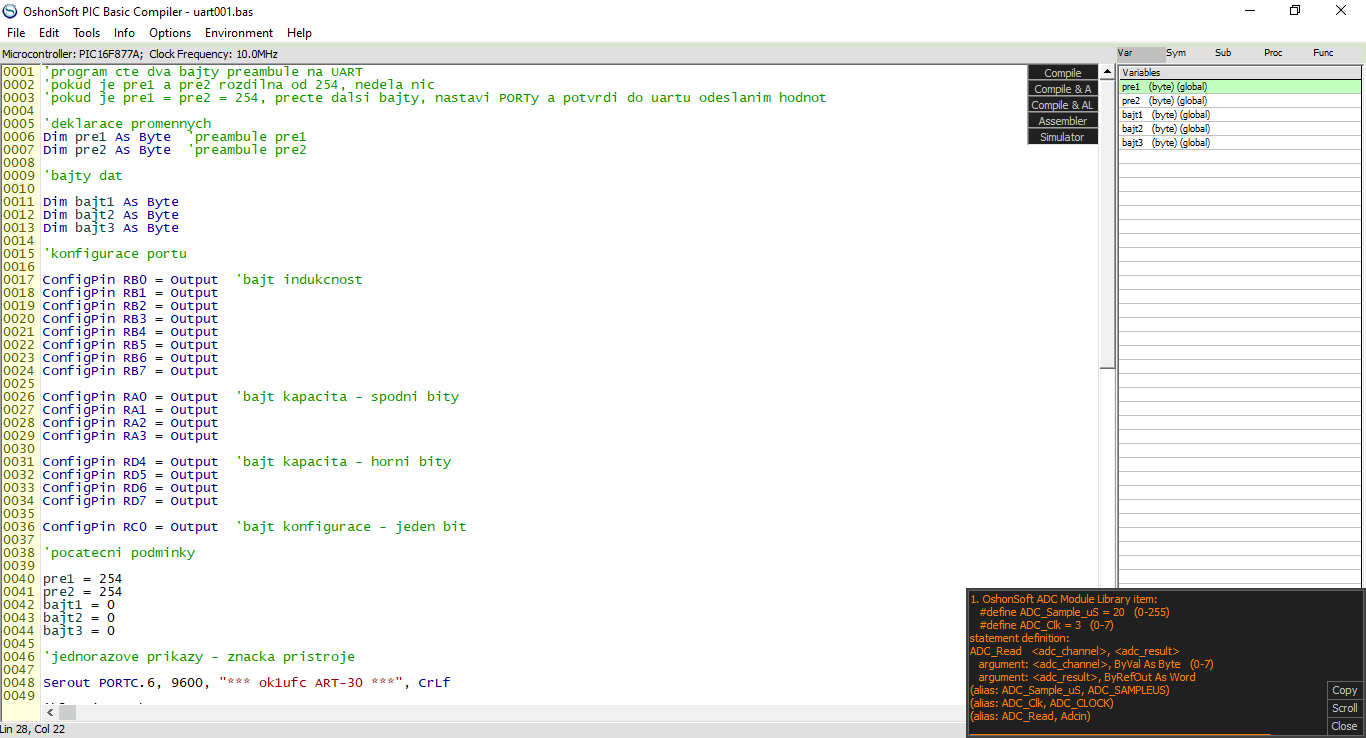Click the Compile & AL button
Screen dimensions: 1366x738
(1062, 105)
